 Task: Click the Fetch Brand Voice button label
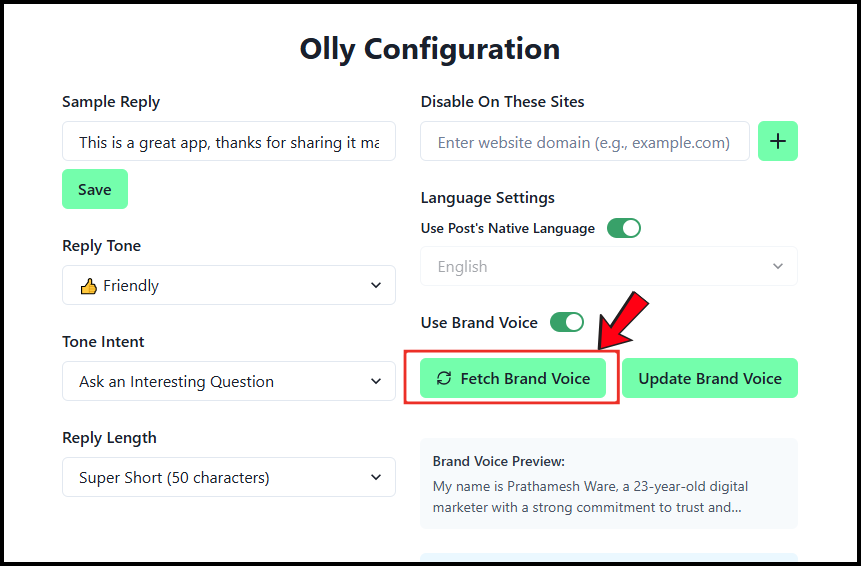(x=525, y=378)
